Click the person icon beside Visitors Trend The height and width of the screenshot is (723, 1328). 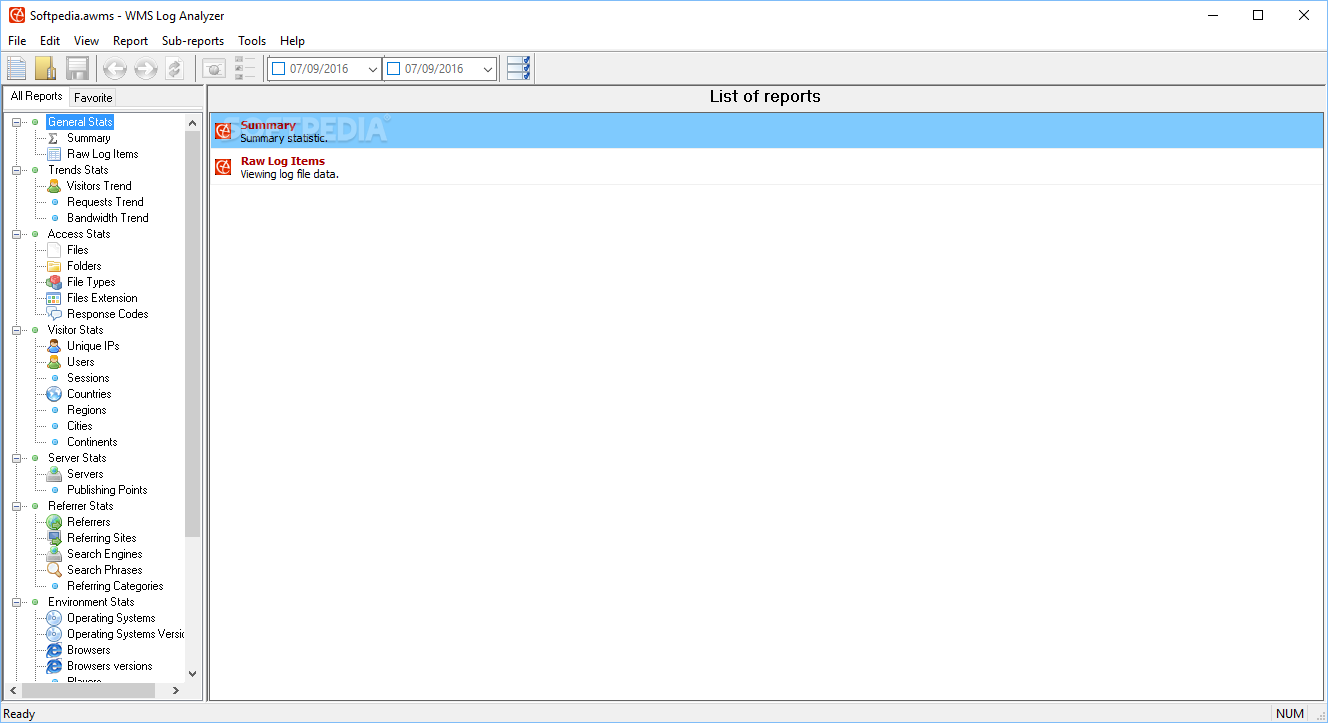pos(54,186)
